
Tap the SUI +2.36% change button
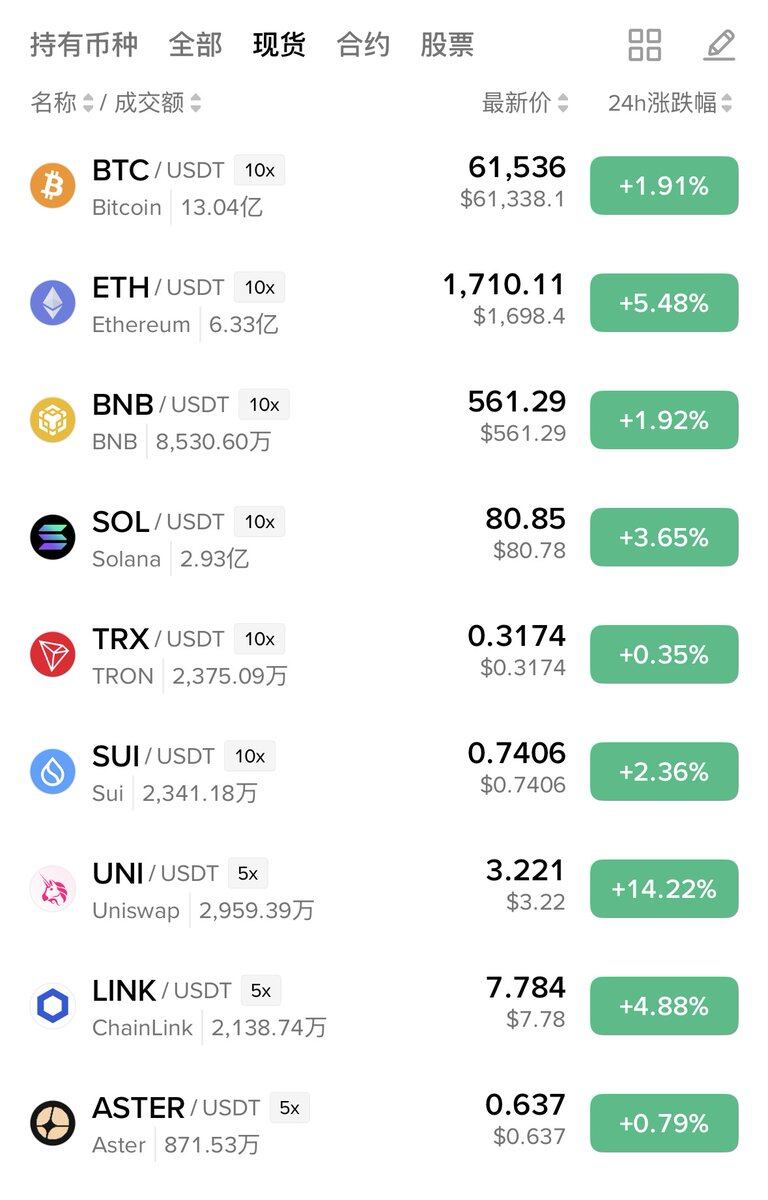pos(664,772)
